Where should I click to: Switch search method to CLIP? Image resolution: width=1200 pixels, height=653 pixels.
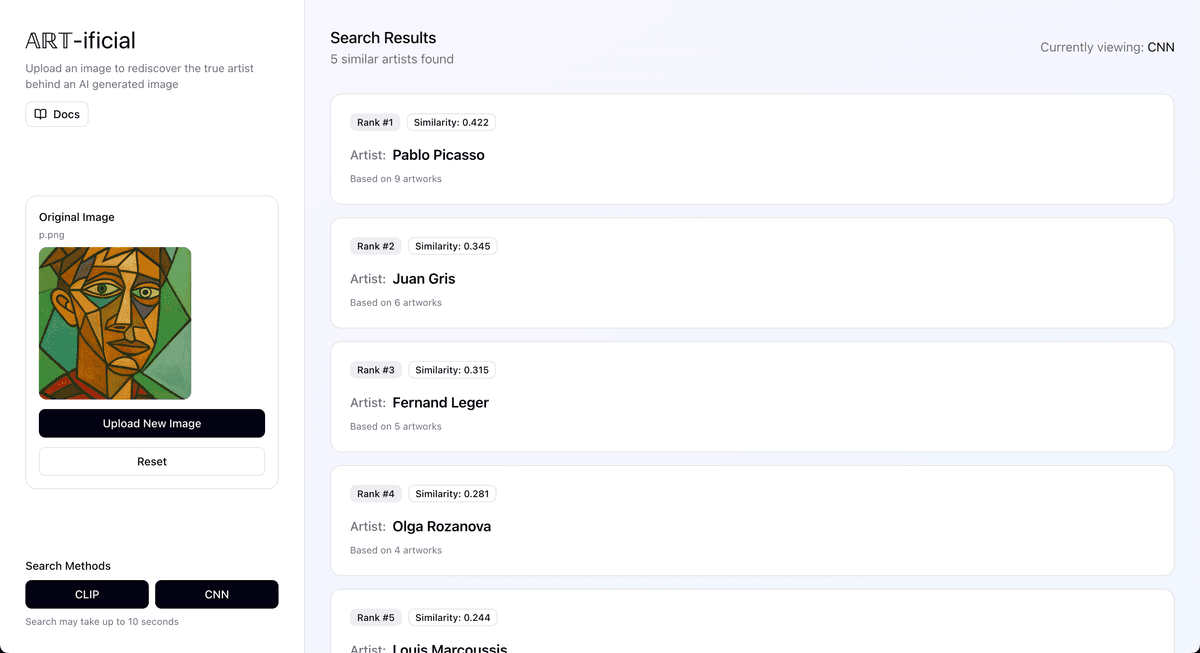click(x=87, y=594)
